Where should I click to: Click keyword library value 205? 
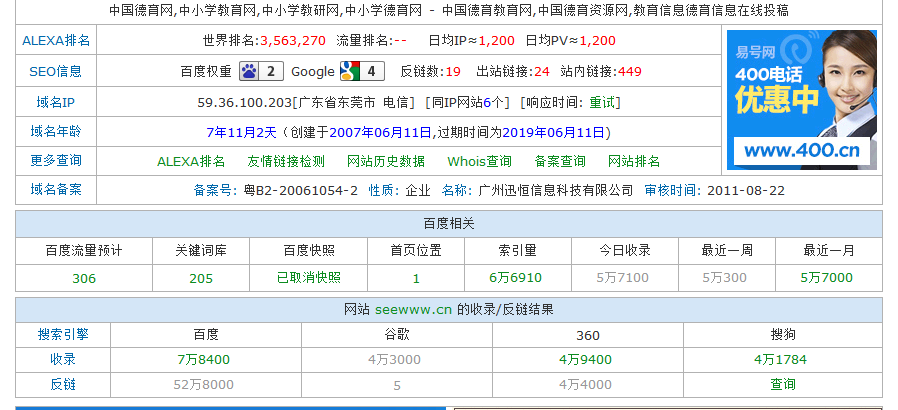click(x=201, y=278)
